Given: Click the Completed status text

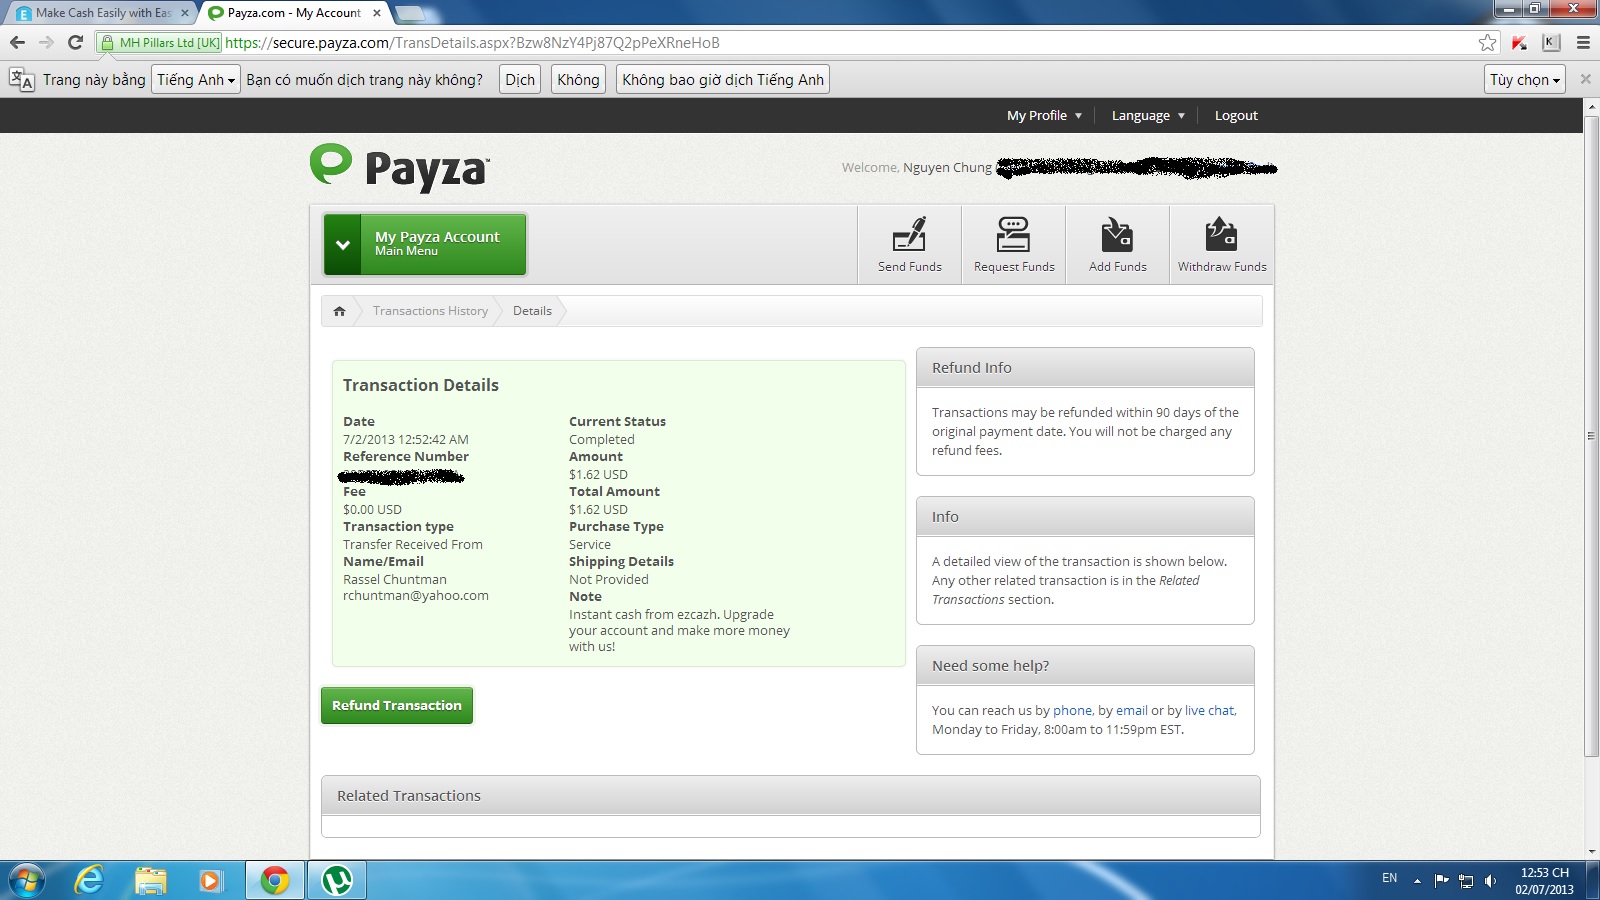Looking at the screenshot, I should click(x=602, y=440).
